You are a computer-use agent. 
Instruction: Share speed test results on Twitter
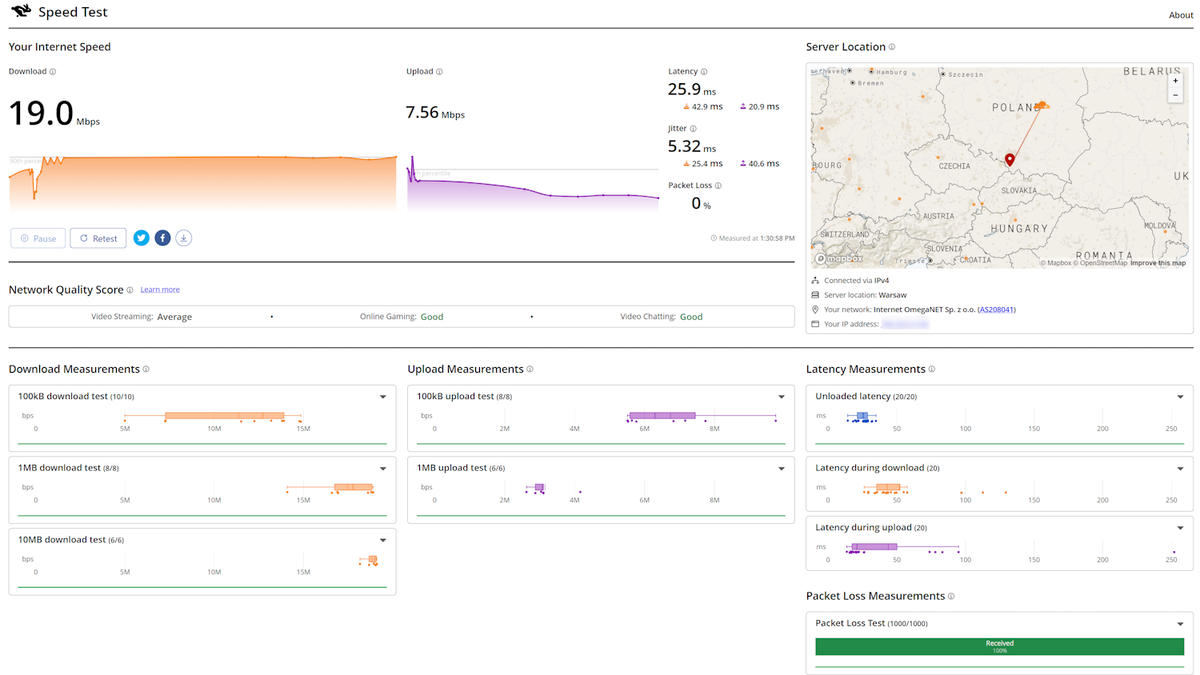pos(141,238)
